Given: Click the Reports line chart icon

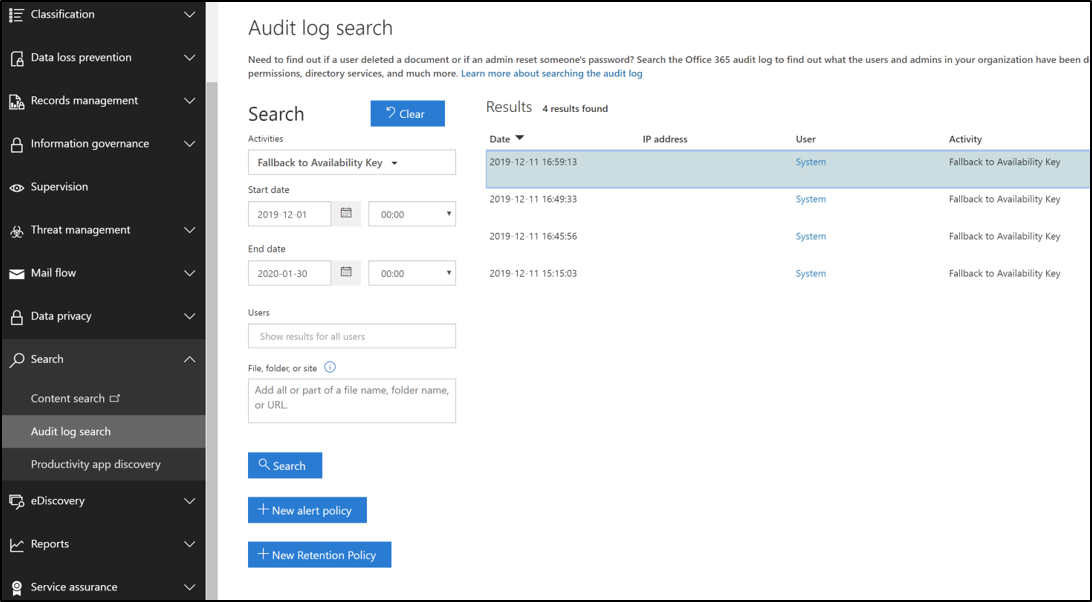Looking at the screenshot, I should 16,545.
